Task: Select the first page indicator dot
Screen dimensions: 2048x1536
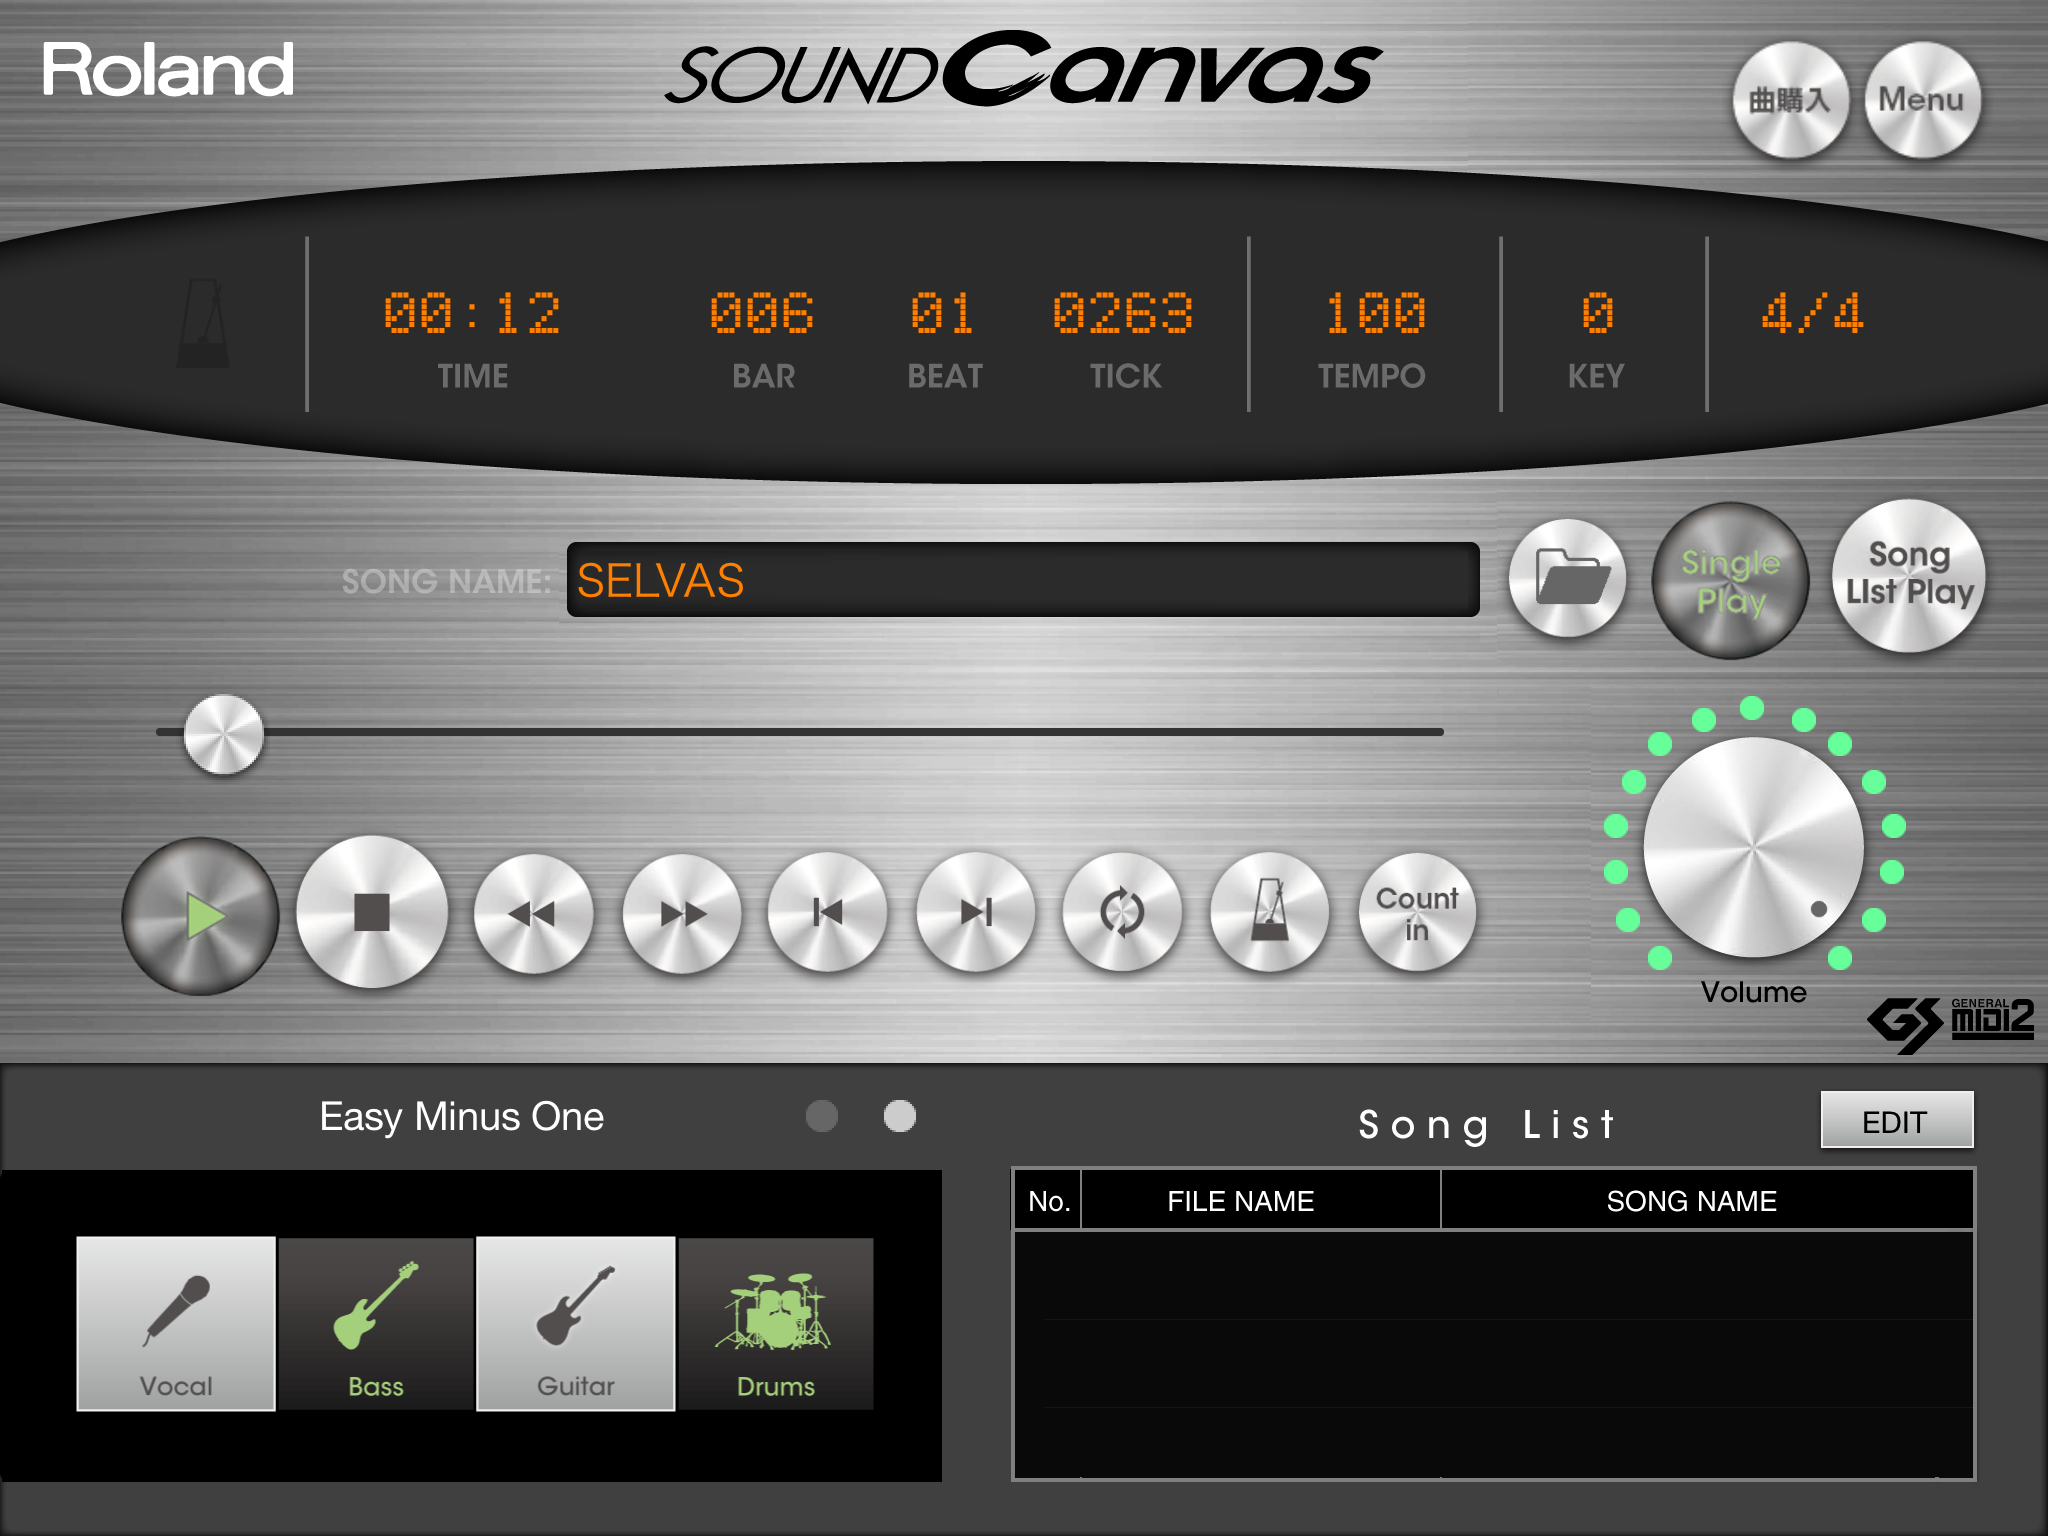Action: point(822,1116)
